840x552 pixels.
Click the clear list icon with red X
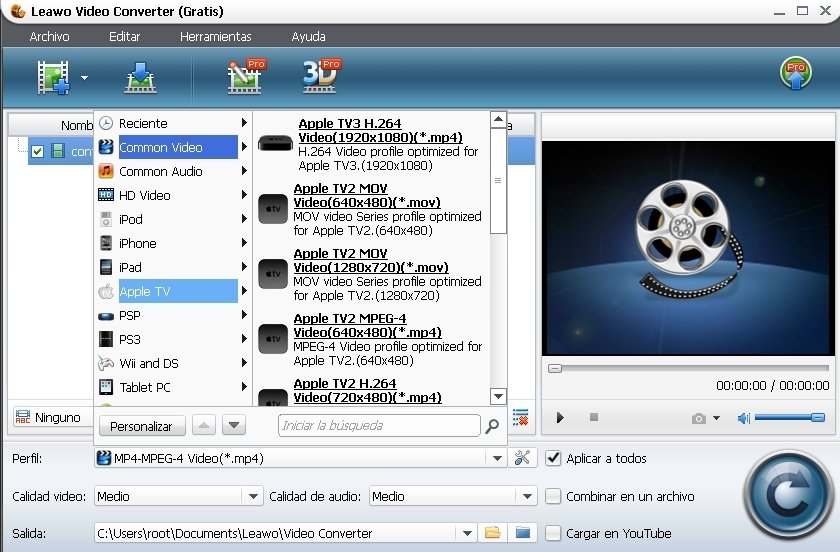coord(520,417)
